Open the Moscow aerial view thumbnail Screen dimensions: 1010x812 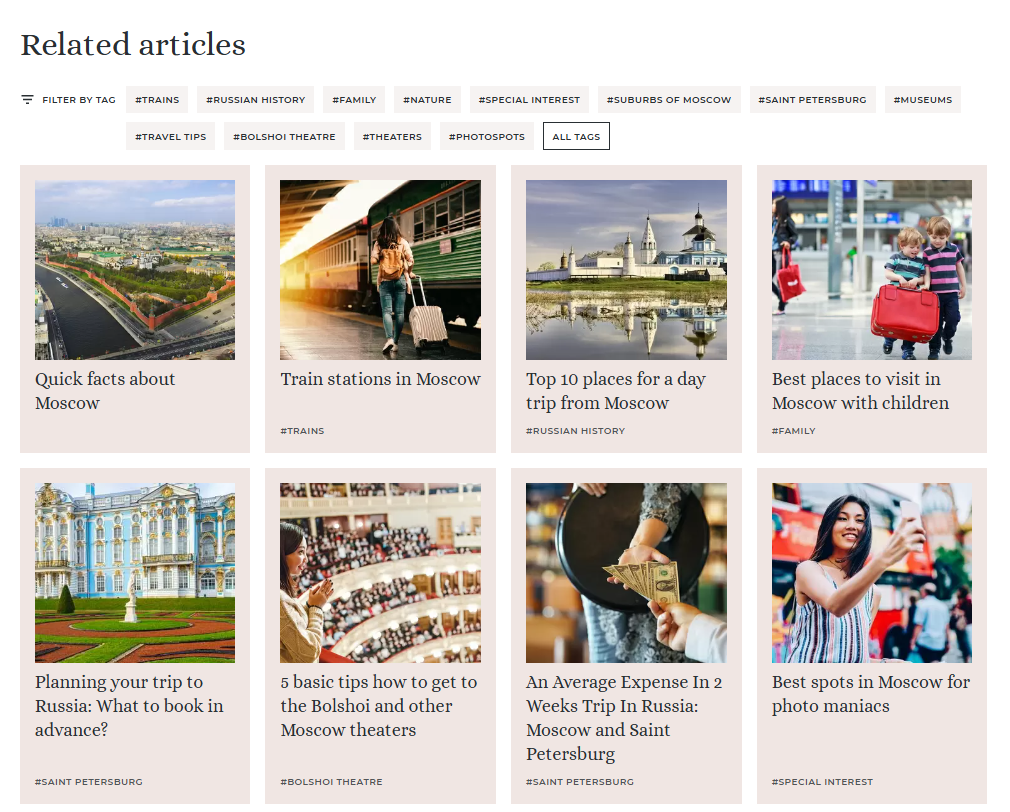(x=135, y=270)
